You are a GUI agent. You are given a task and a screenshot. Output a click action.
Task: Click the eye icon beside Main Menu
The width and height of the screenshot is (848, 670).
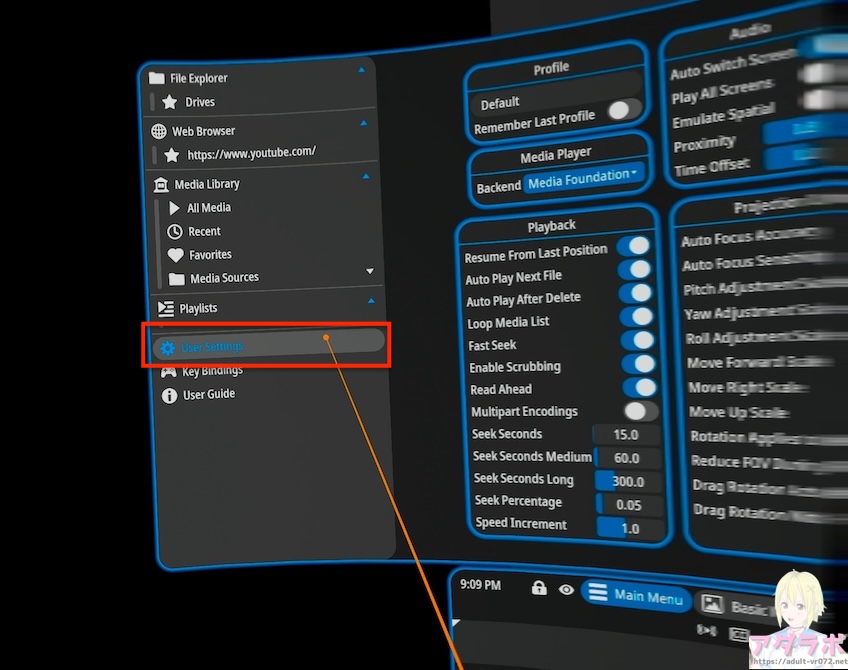click(x=566, y=590)
